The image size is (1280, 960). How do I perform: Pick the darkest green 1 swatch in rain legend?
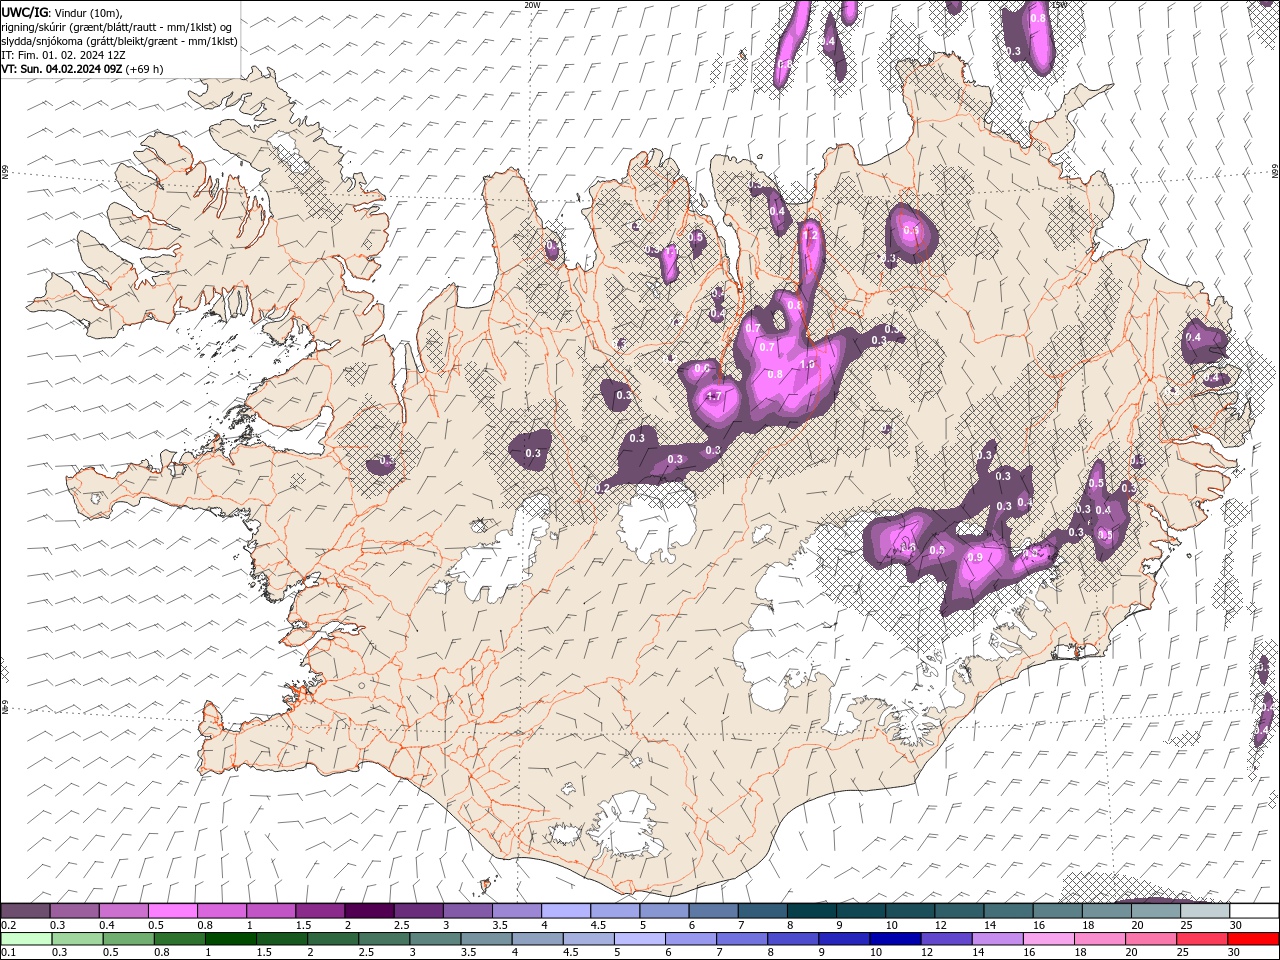231,939
